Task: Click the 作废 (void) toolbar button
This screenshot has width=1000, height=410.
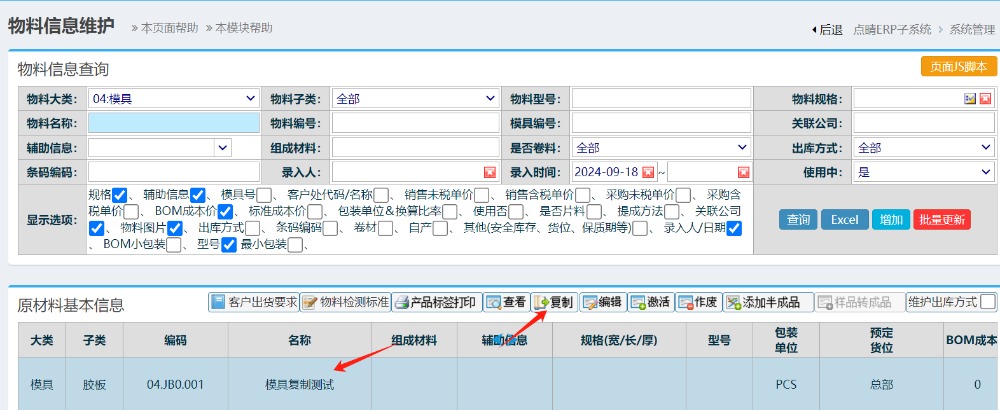Action: (x=698, y=302)
